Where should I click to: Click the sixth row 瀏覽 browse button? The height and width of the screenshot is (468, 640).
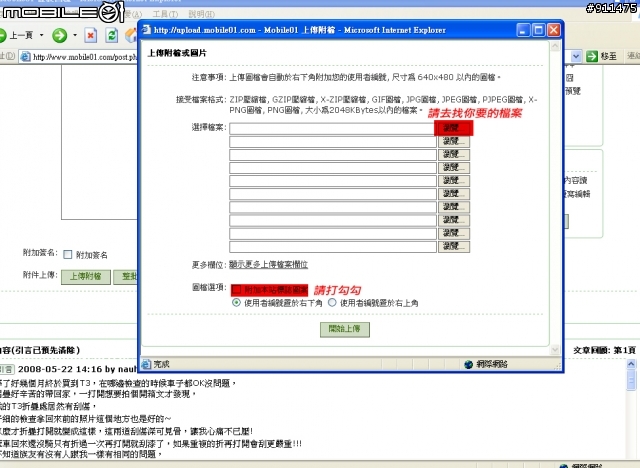tap(454, 194)
